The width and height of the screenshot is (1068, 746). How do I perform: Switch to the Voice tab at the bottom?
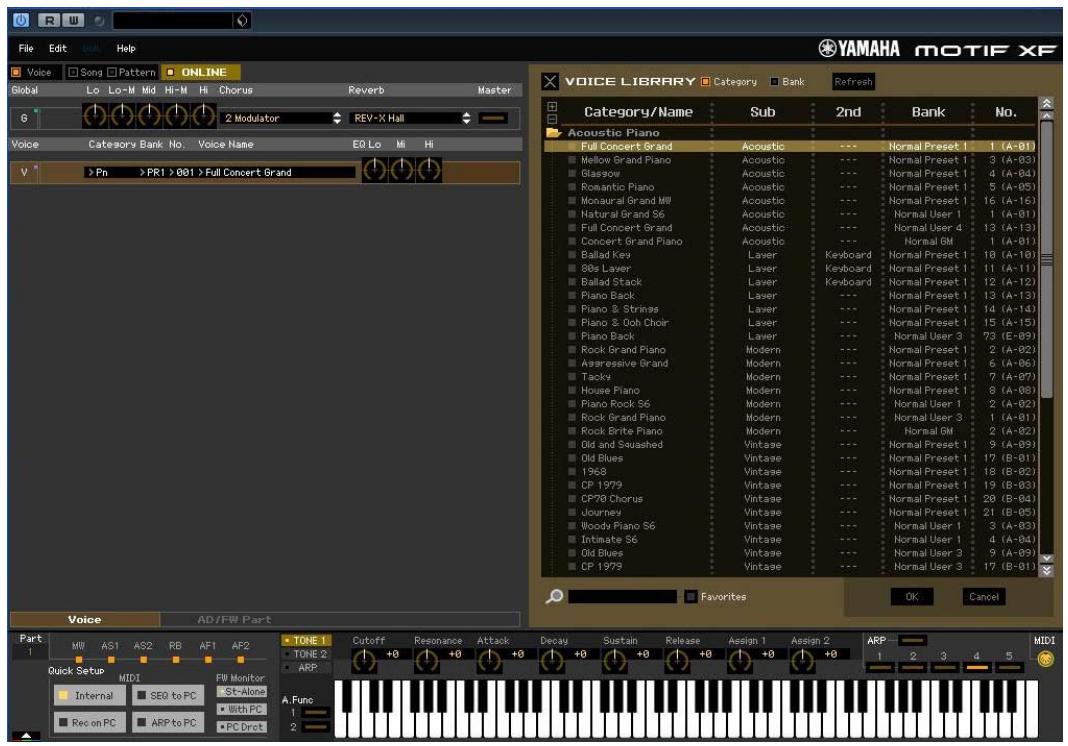[x=84, y=619]
